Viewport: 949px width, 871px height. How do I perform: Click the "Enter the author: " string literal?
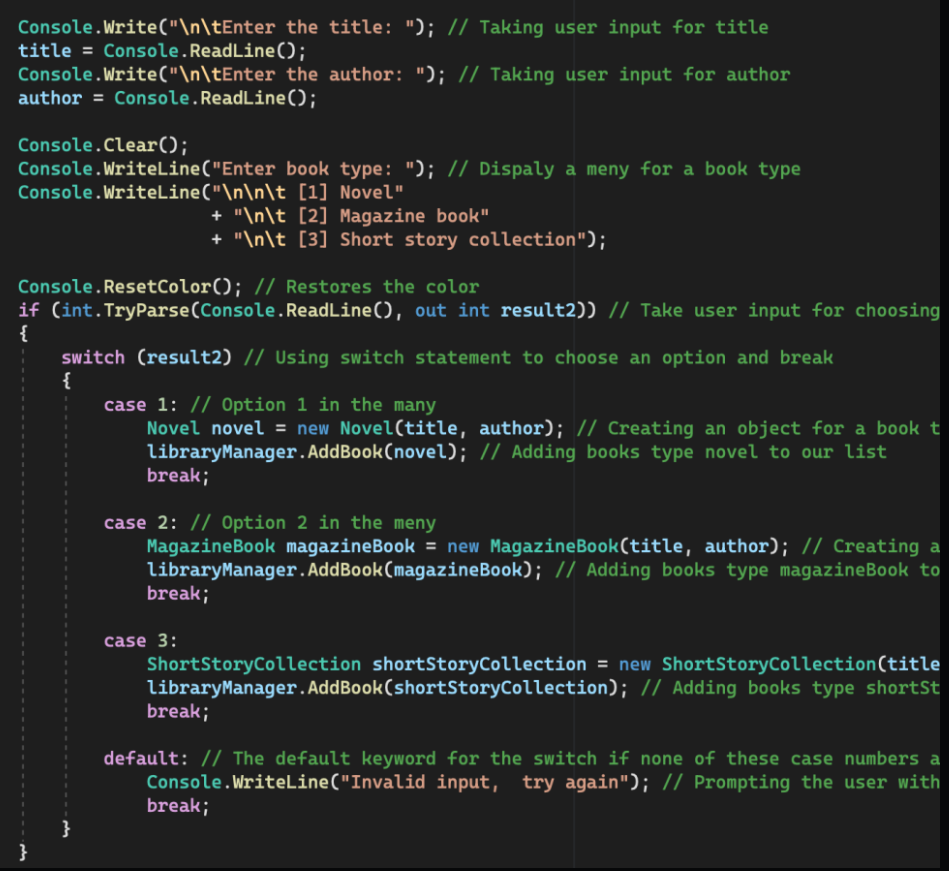pyautogui.click(x=298, y=74)
